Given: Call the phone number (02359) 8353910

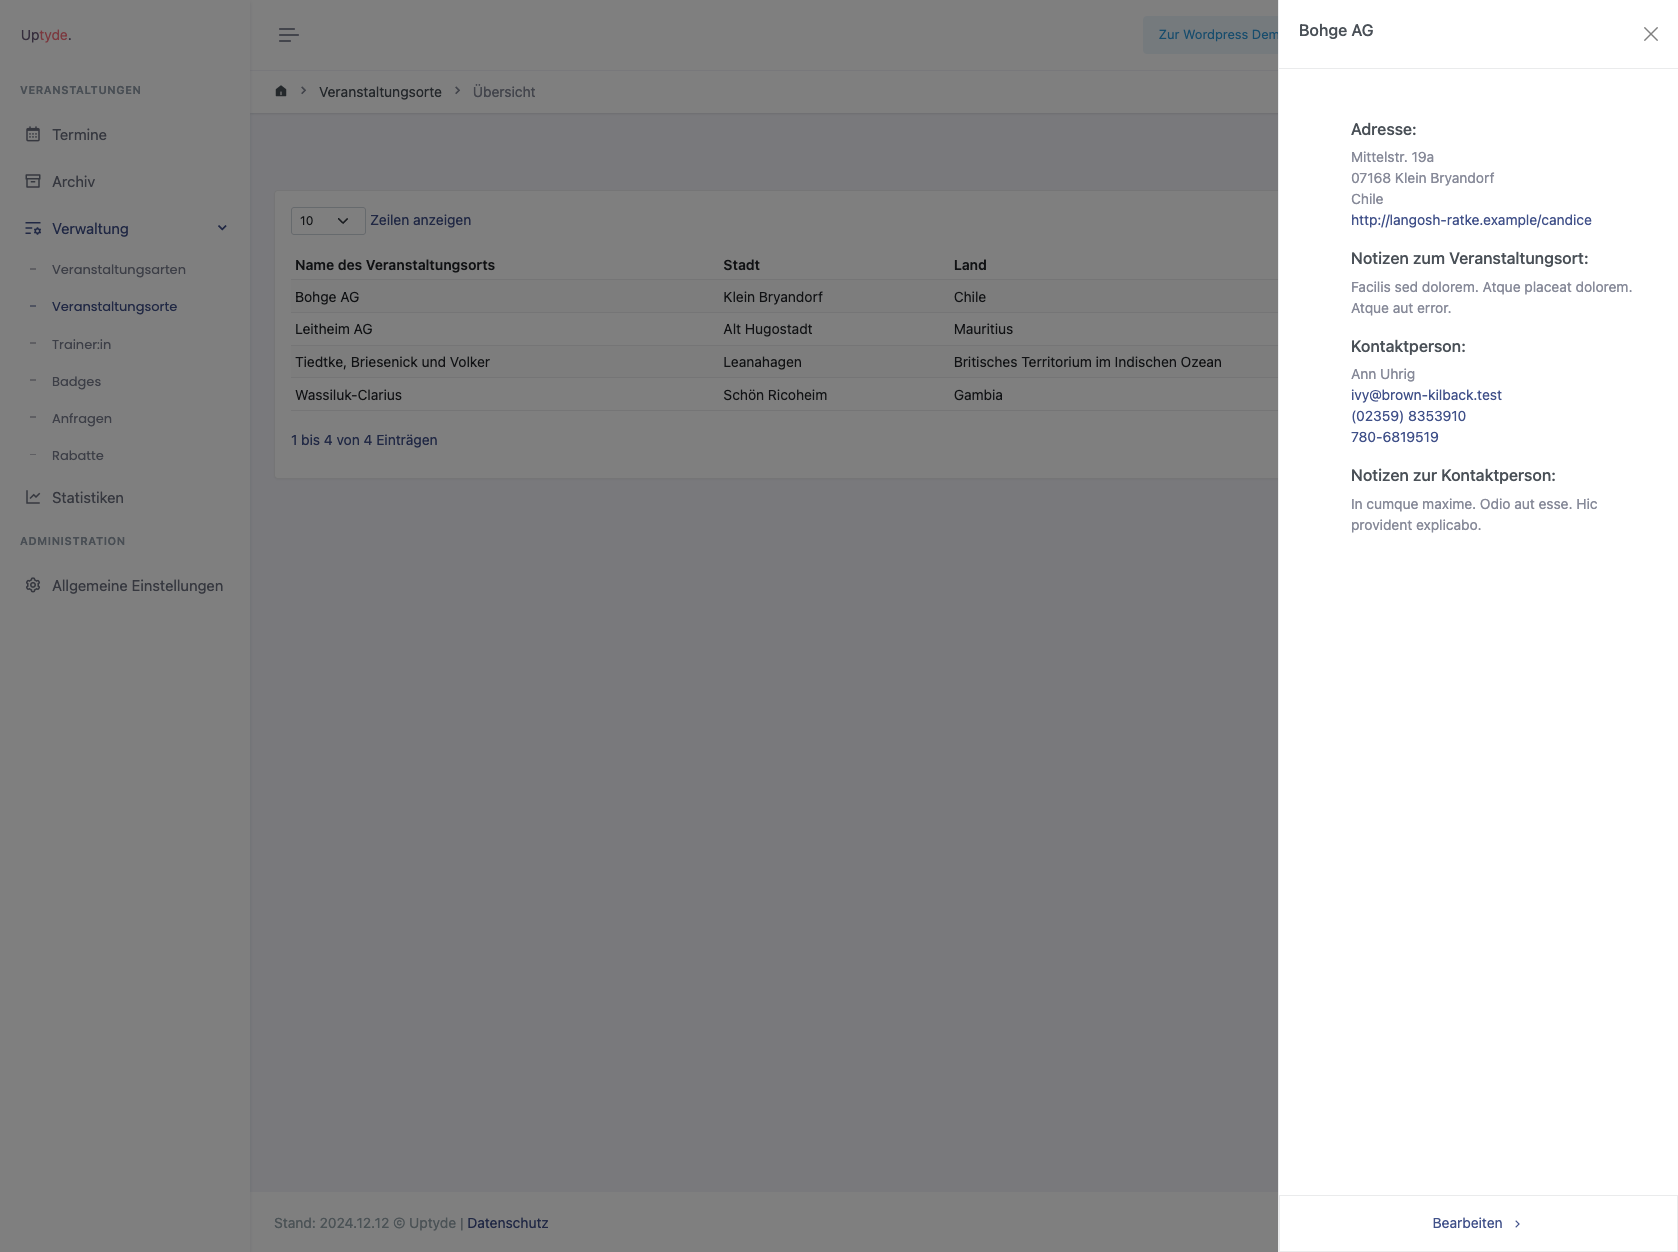Looking at the screenshot, I should [x=1408, y=417].
